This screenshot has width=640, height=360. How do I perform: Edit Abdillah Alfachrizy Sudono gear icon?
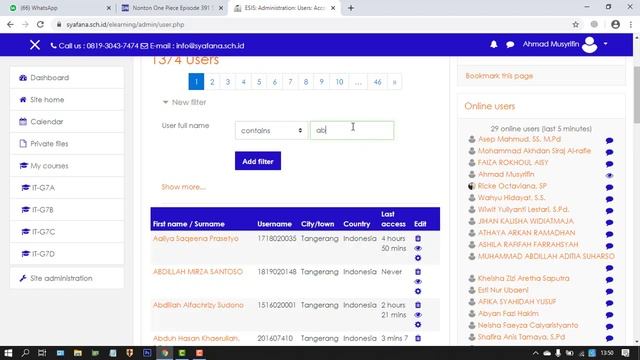tap(418, 325)
